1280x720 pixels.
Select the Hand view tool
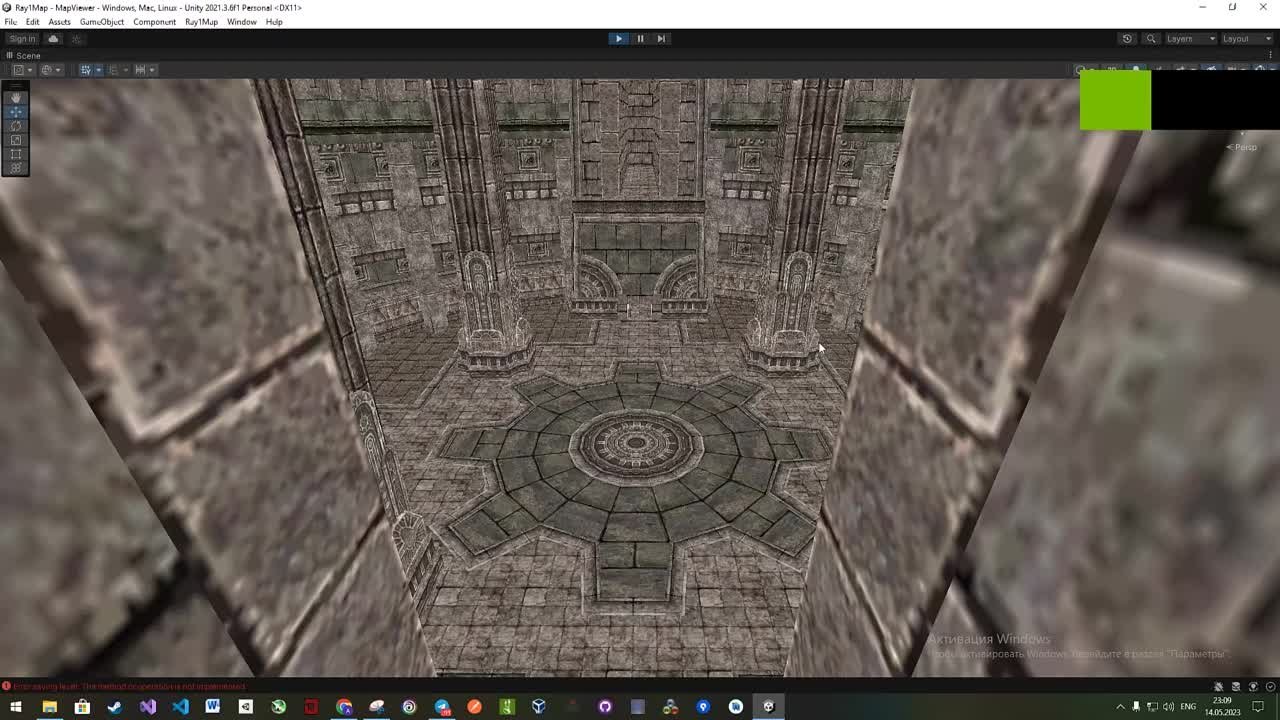click(15, 98)
